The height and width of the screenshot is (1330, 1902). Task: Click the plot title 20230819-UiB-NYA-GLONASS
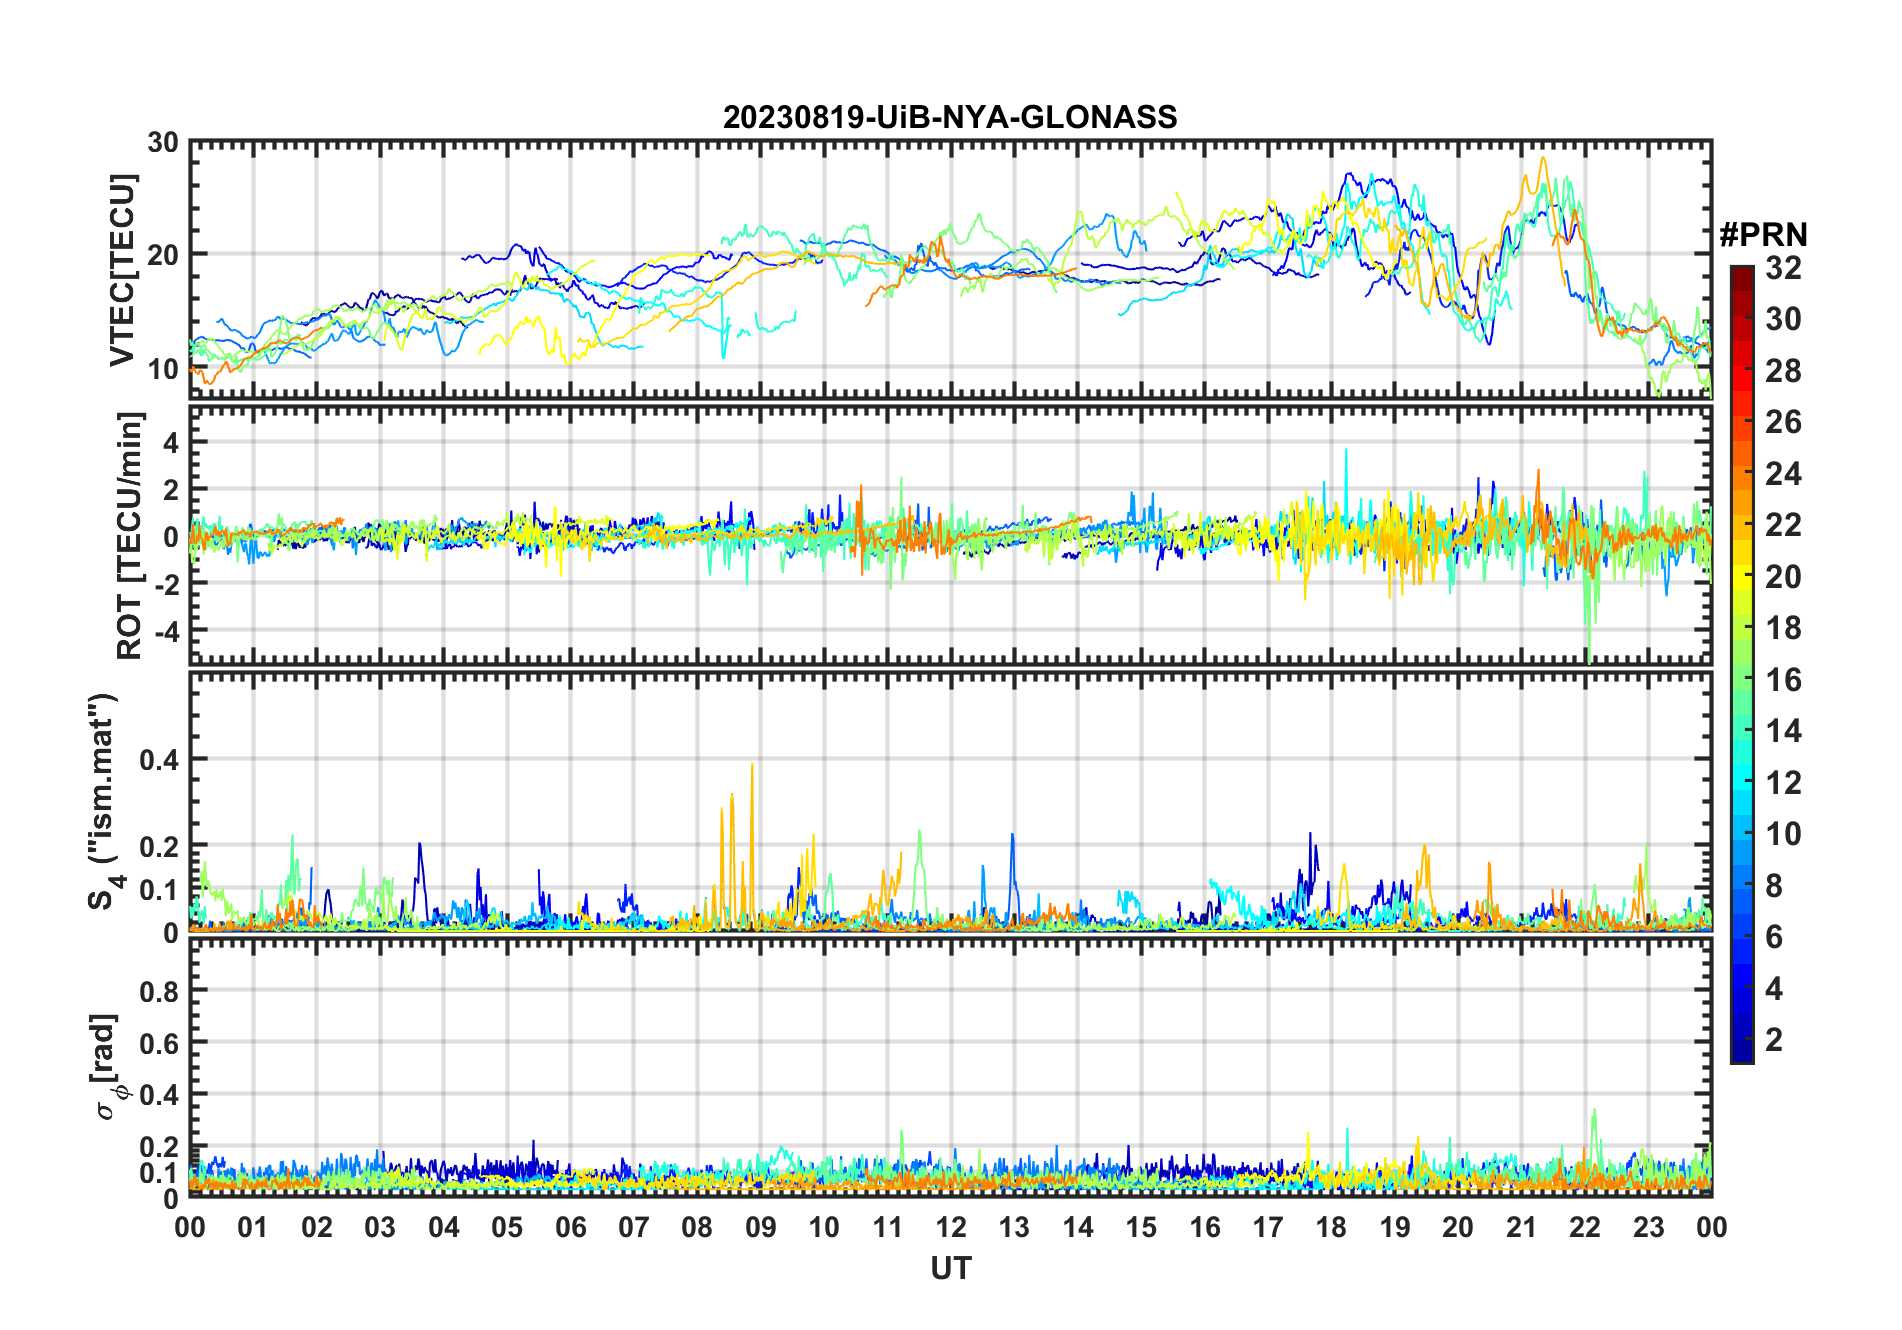click(x=950, y=117)
